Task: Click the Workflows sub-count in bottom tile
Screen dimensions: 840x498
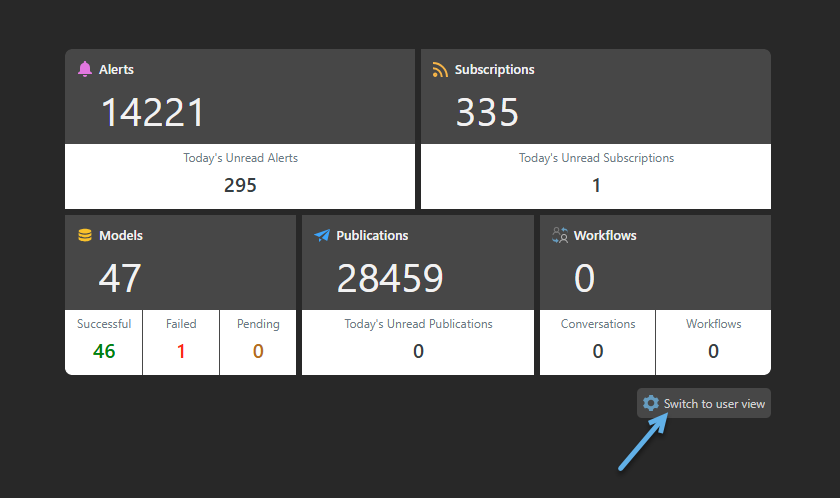Action: pos(713,351)
